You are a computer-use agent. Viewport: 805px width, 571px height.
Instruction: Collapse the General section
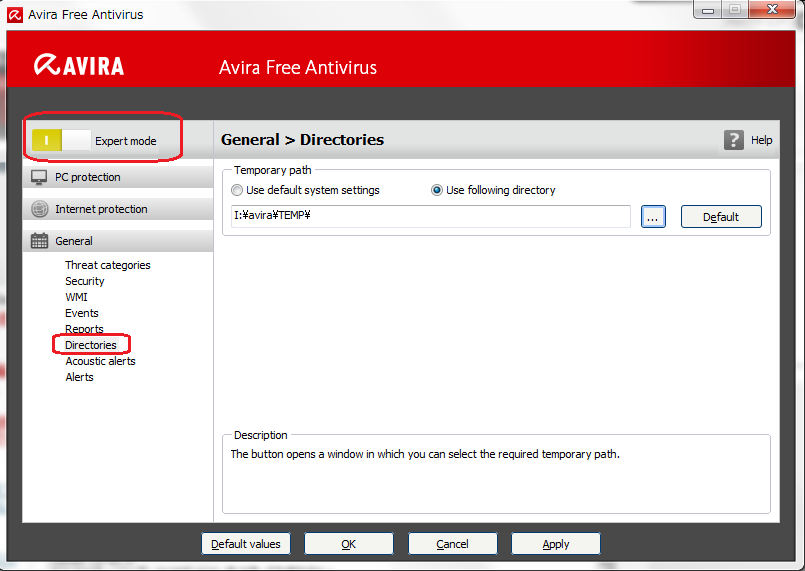(x=118, y=241)
